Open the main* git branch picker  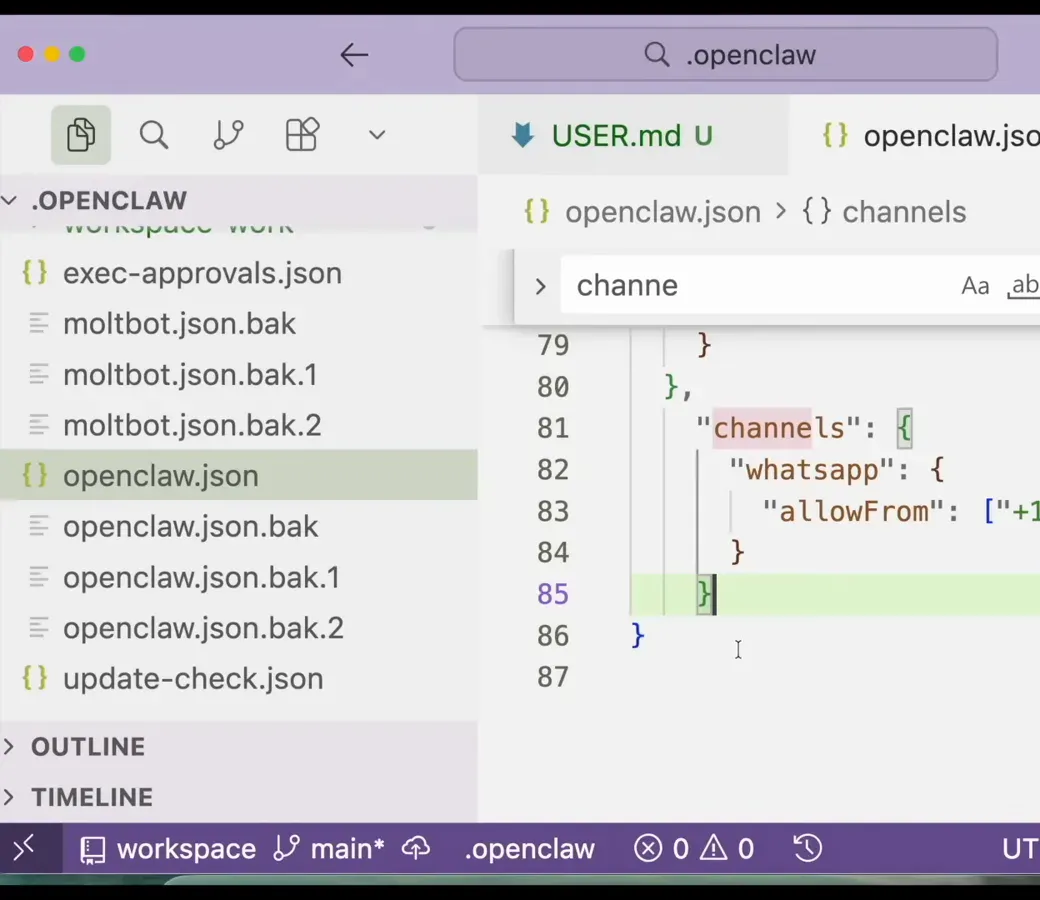(329, 848)
